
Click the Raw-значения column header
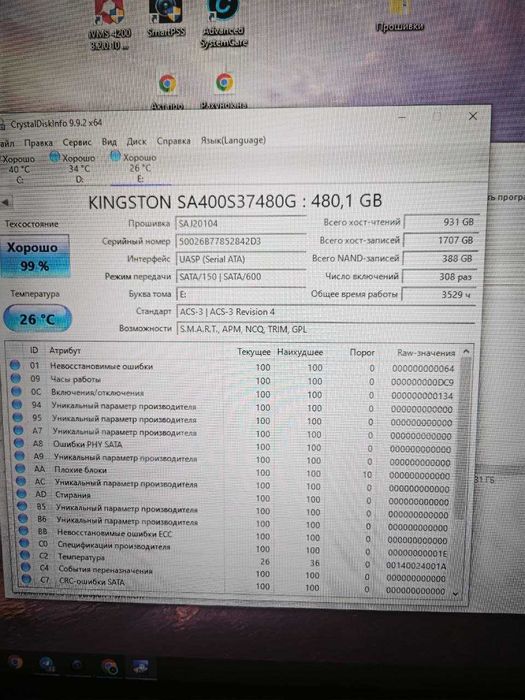(426, 353)
